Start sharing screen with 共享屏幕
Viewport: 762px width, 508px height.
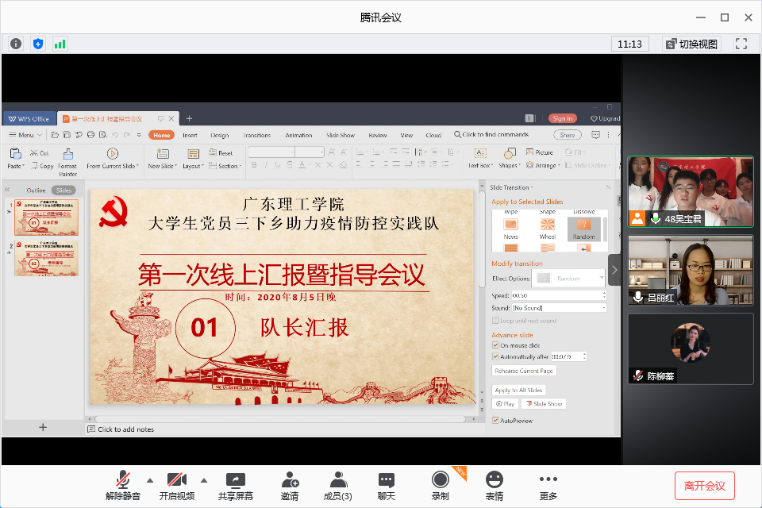coord(235,485)
